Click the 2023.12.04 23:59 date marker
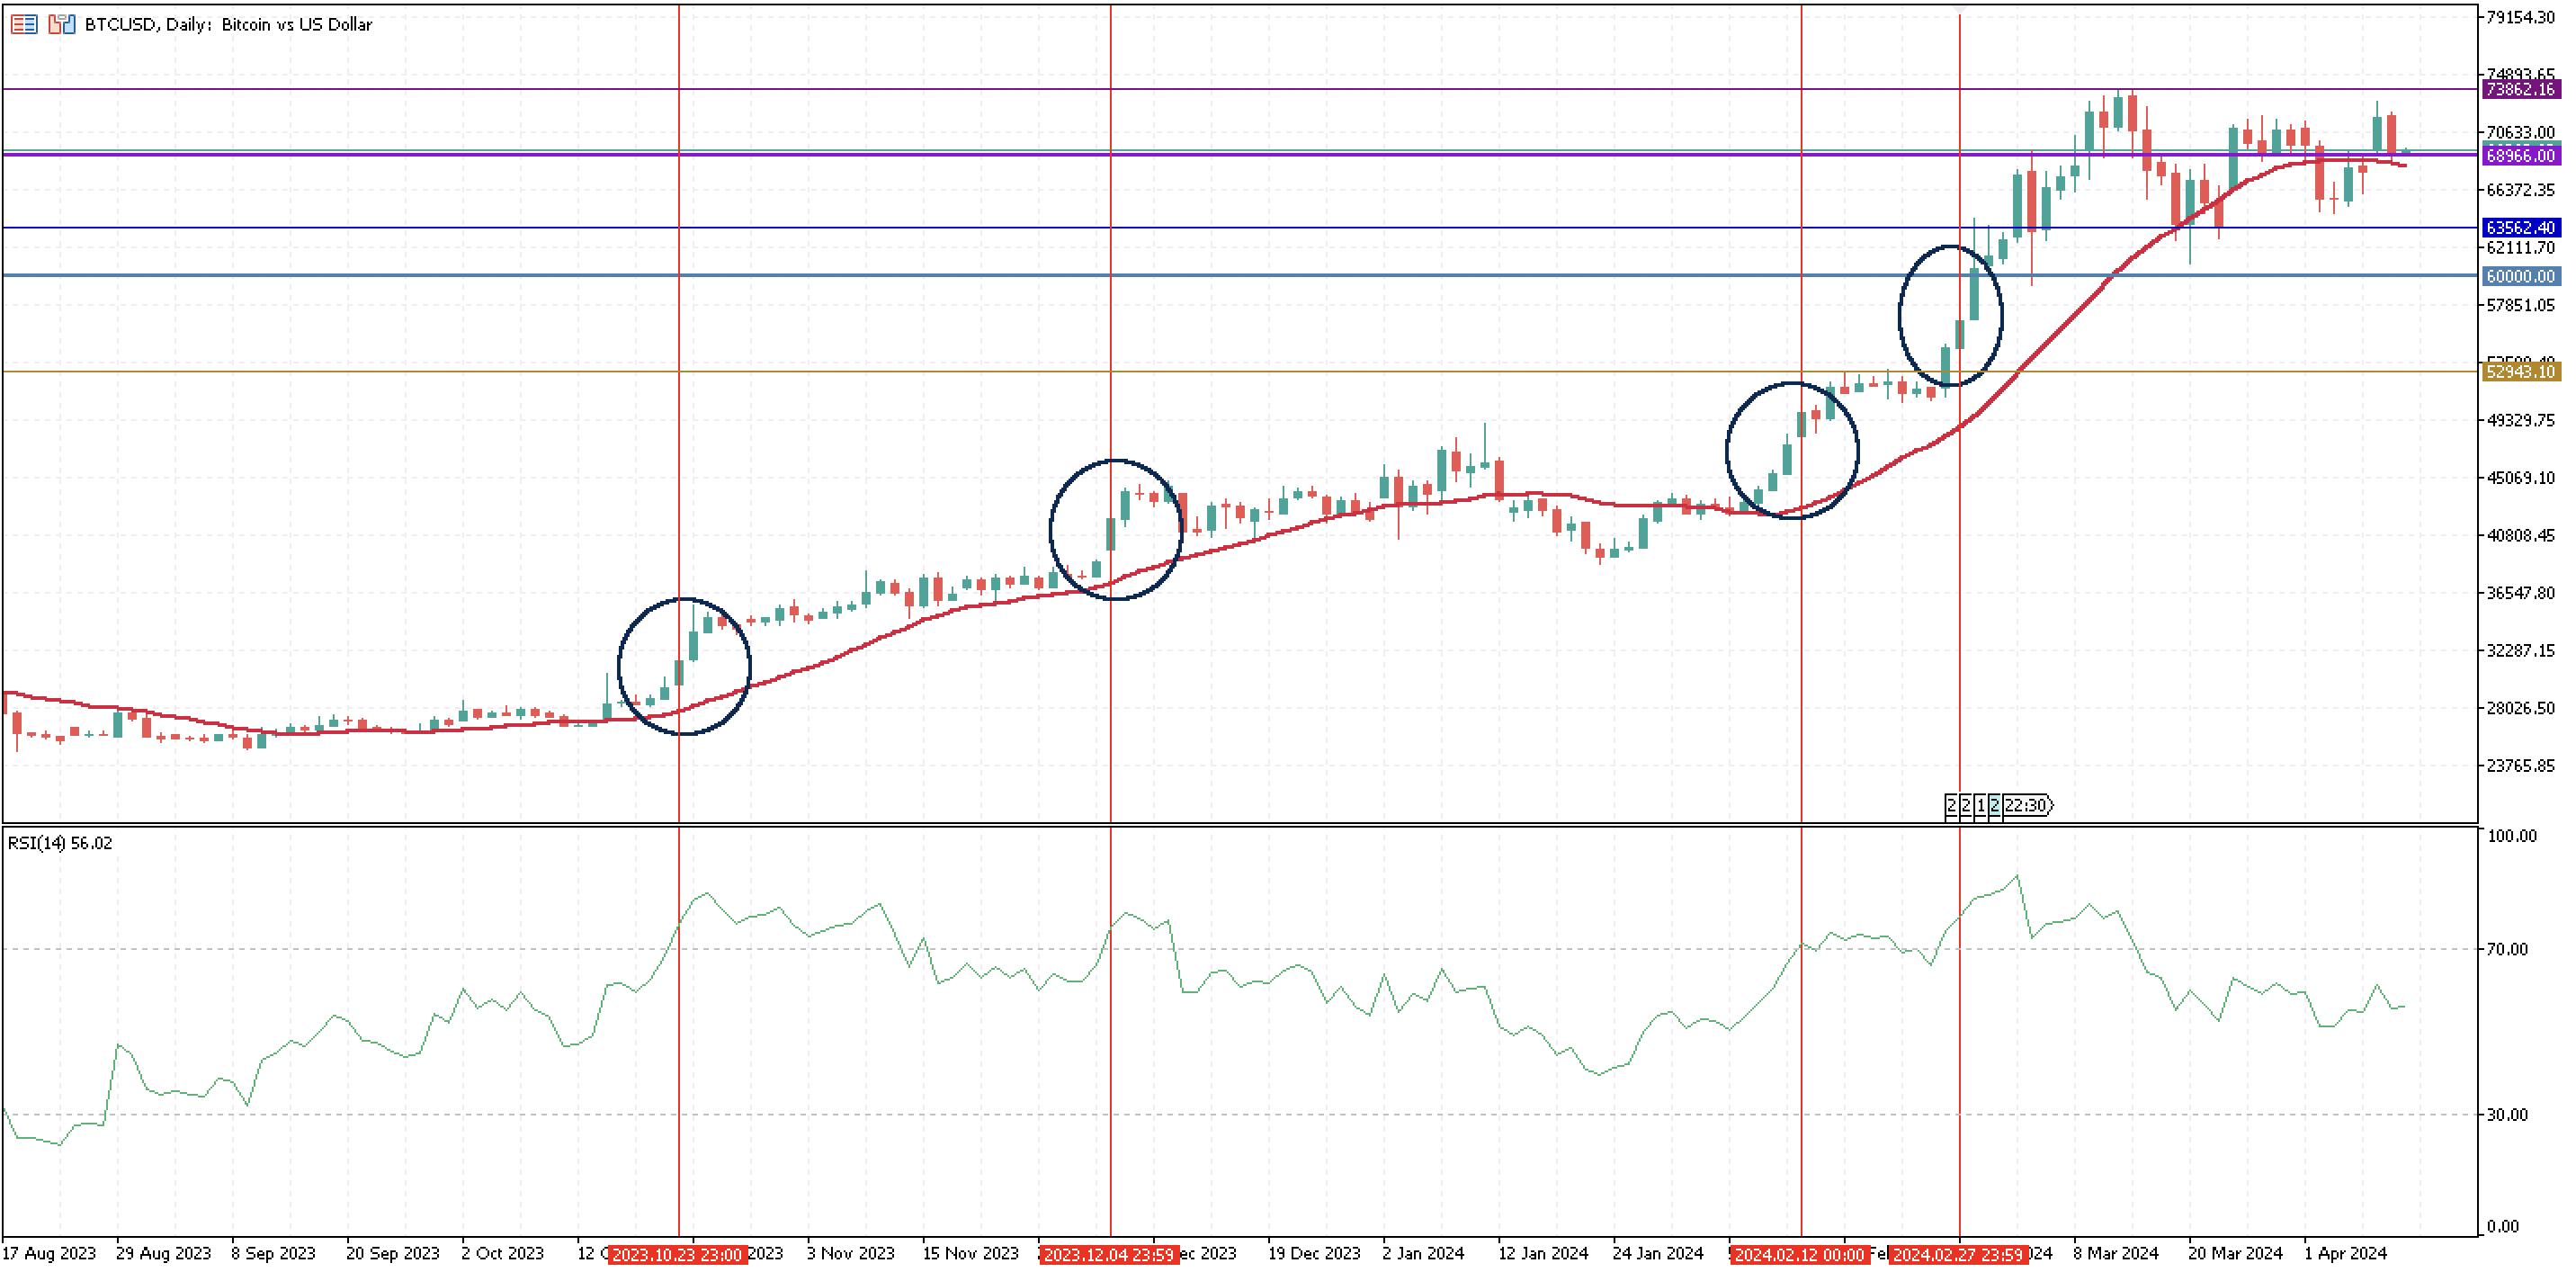This screenshot has width=2576, height=1272. pyautogui.click(x=1108, y=1254)
